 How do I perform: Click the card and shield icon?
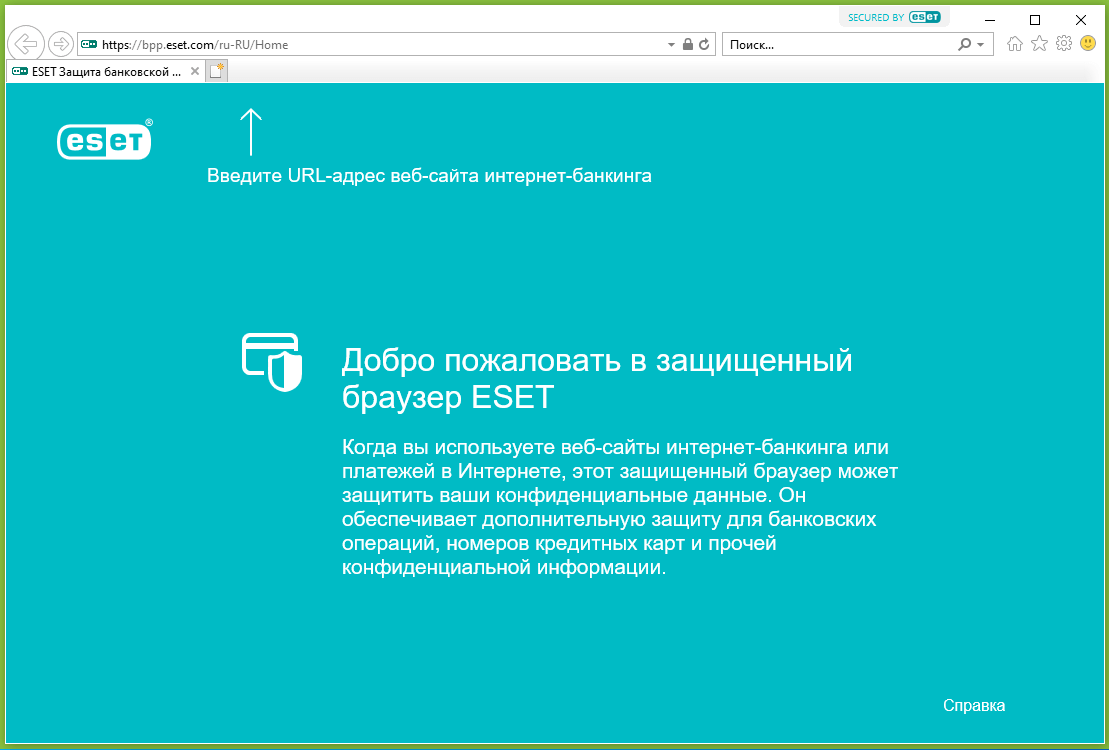272,362
